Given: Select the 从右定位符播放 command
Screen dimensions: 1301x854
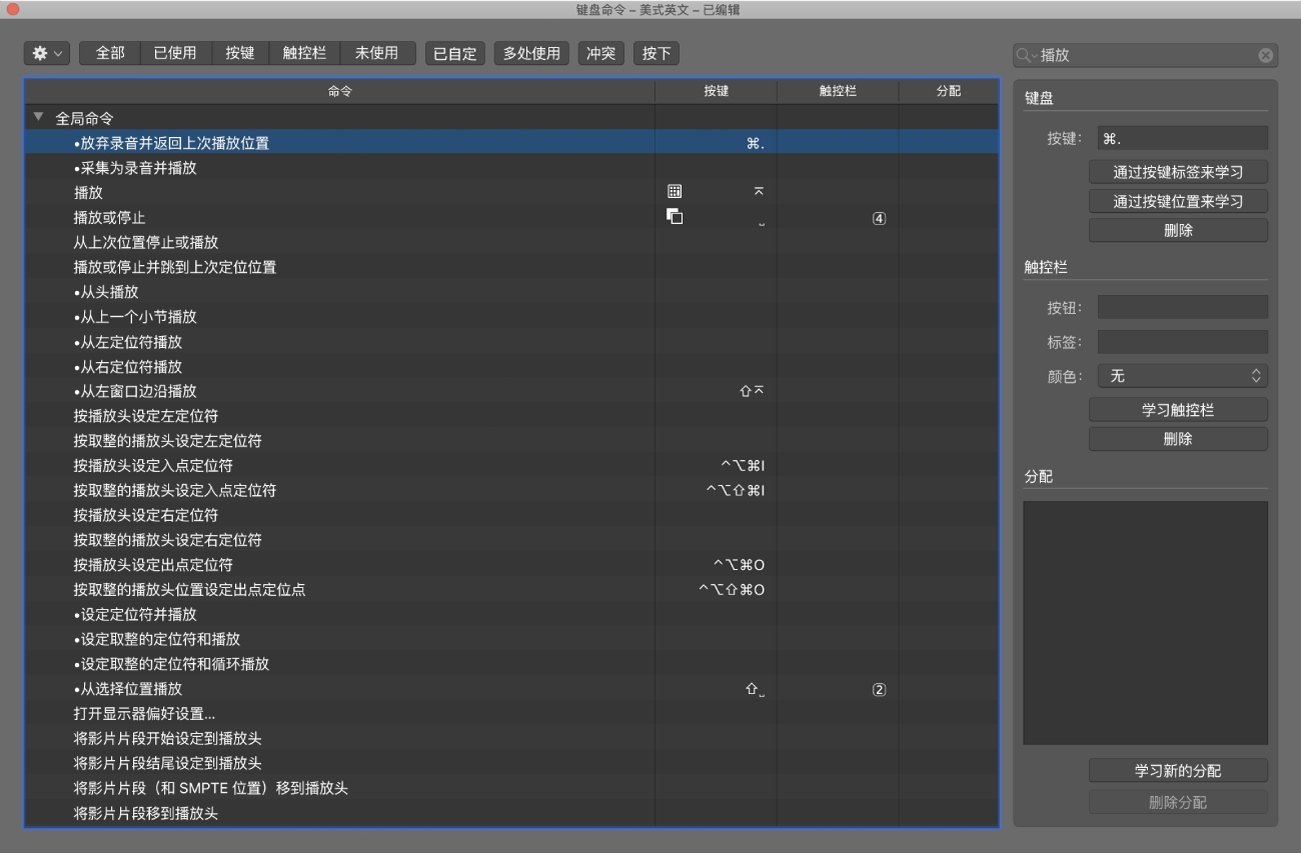Looking at the screenshot, I should pyautogui.click(x=511, y=367).
